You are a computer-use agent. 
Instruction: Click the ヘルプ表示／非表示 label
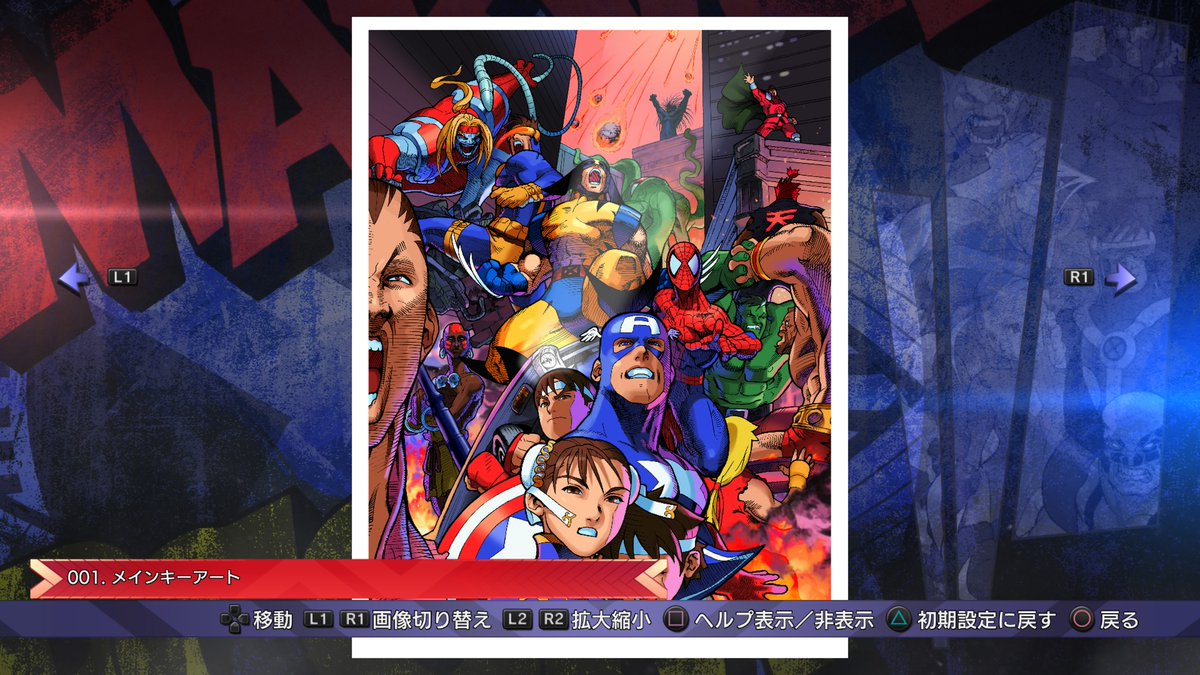783,620
